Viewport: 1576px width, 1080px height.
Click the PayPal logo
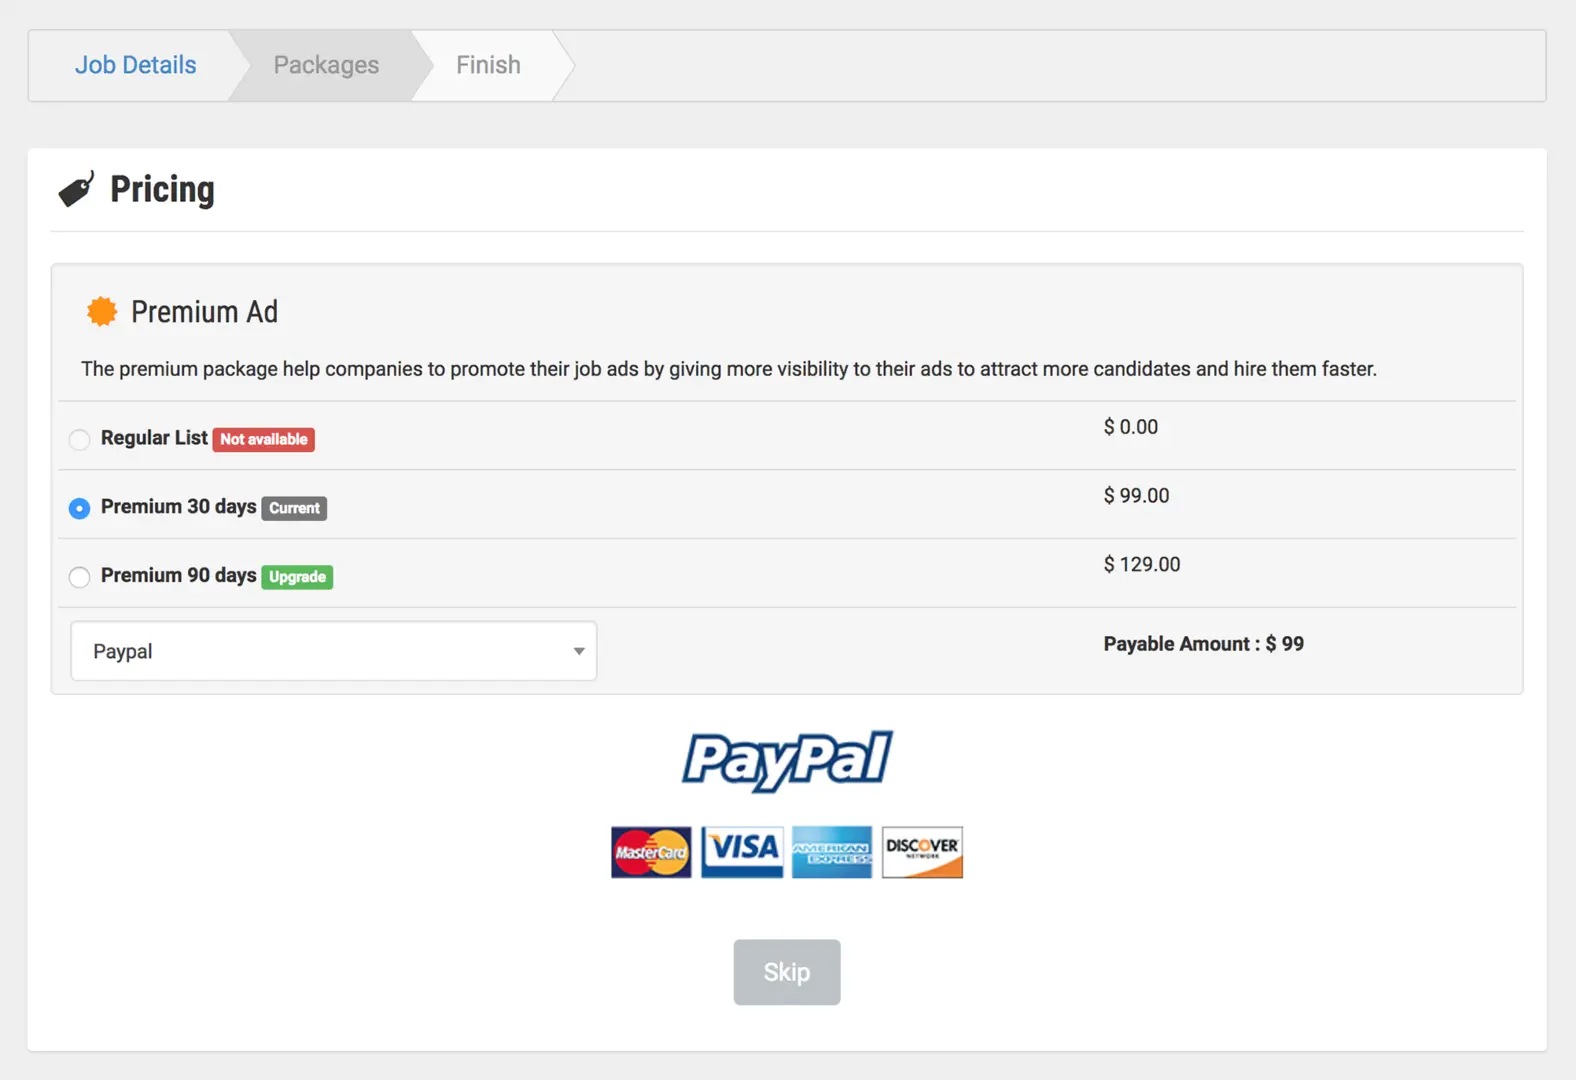(787, 760)
